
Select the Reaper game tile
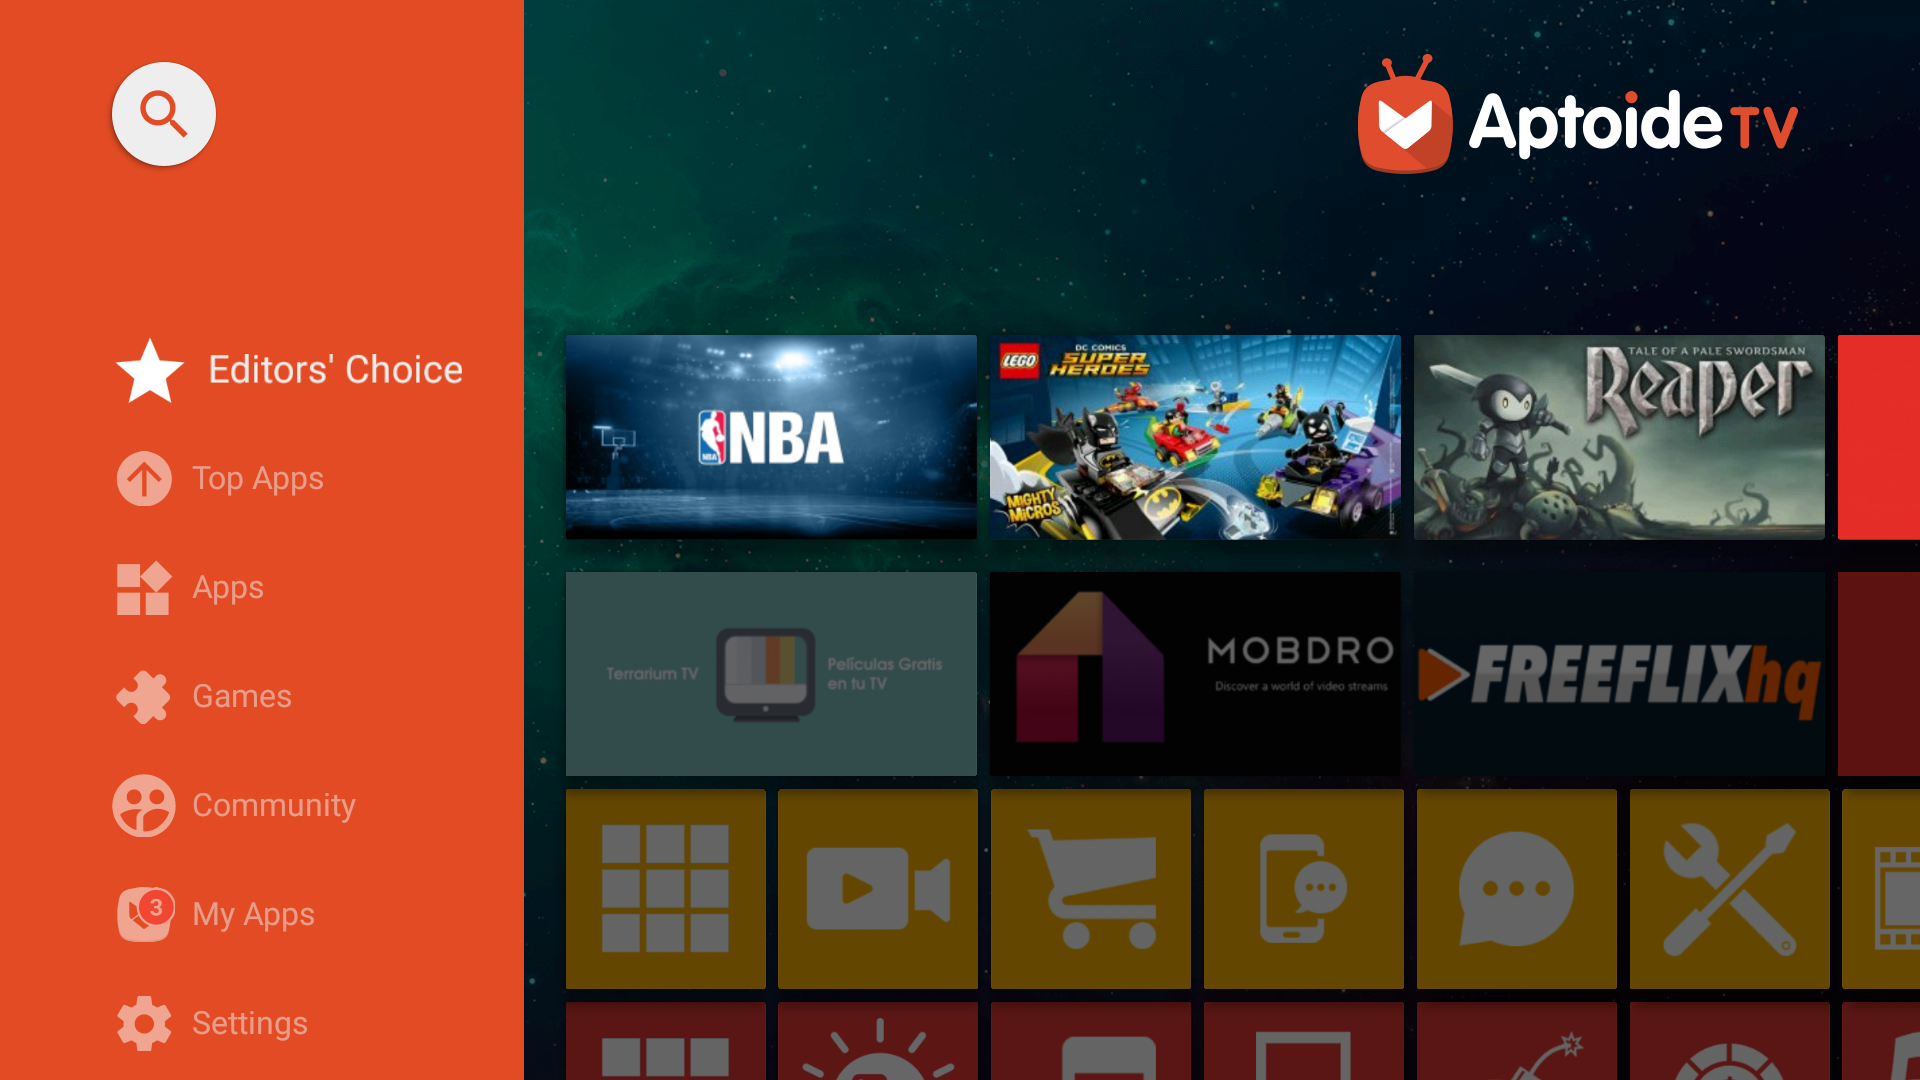[1618, 436]
